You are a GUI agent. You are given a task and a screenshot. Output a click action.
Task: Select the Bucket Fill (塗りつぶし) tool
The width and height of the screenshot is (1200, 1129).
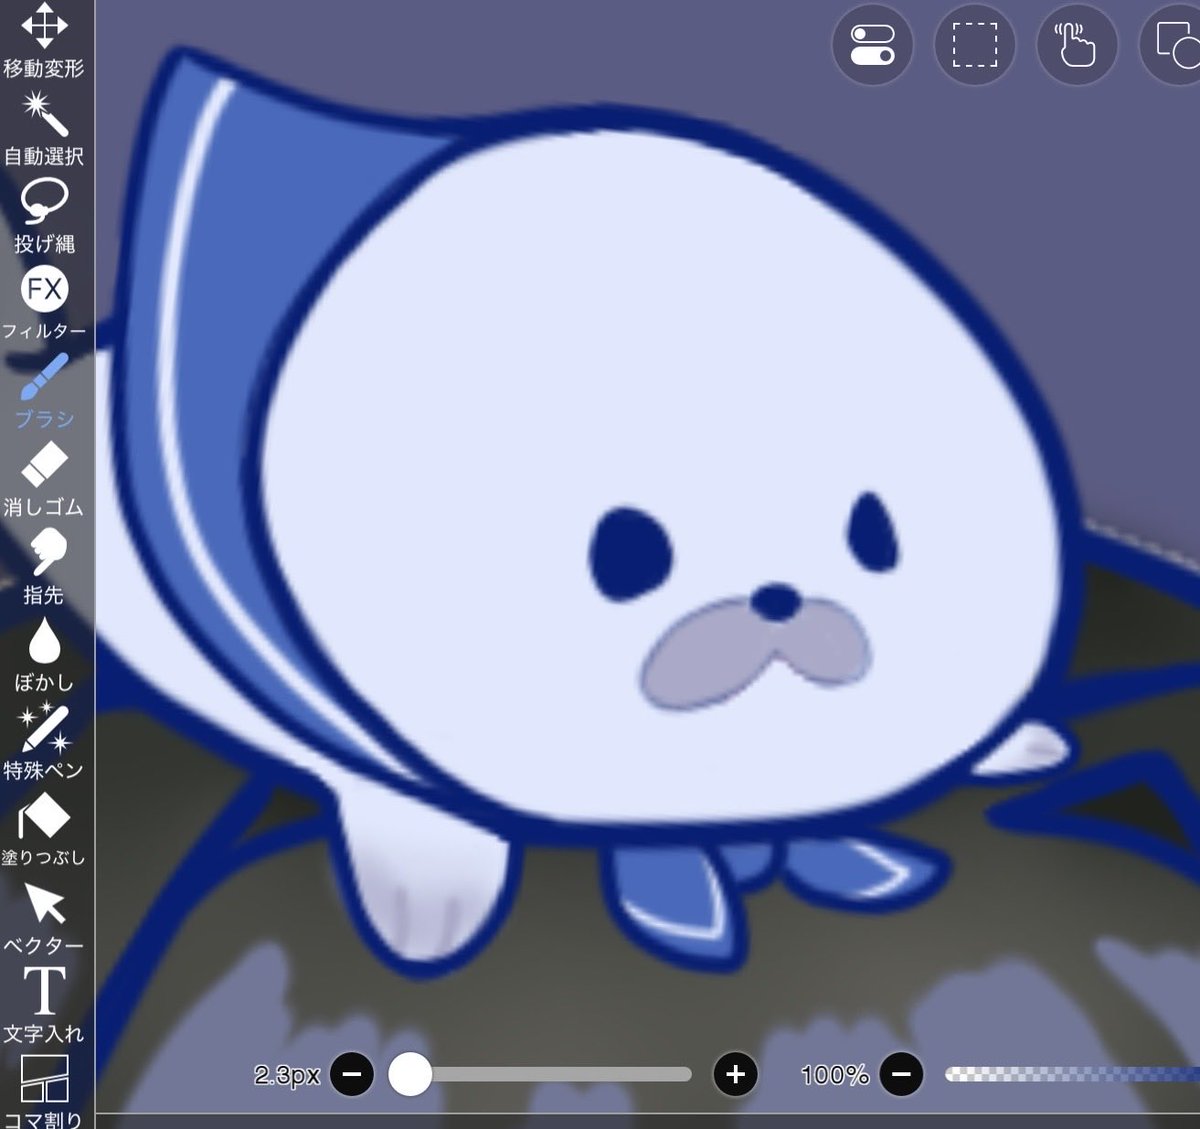point(44,829)
